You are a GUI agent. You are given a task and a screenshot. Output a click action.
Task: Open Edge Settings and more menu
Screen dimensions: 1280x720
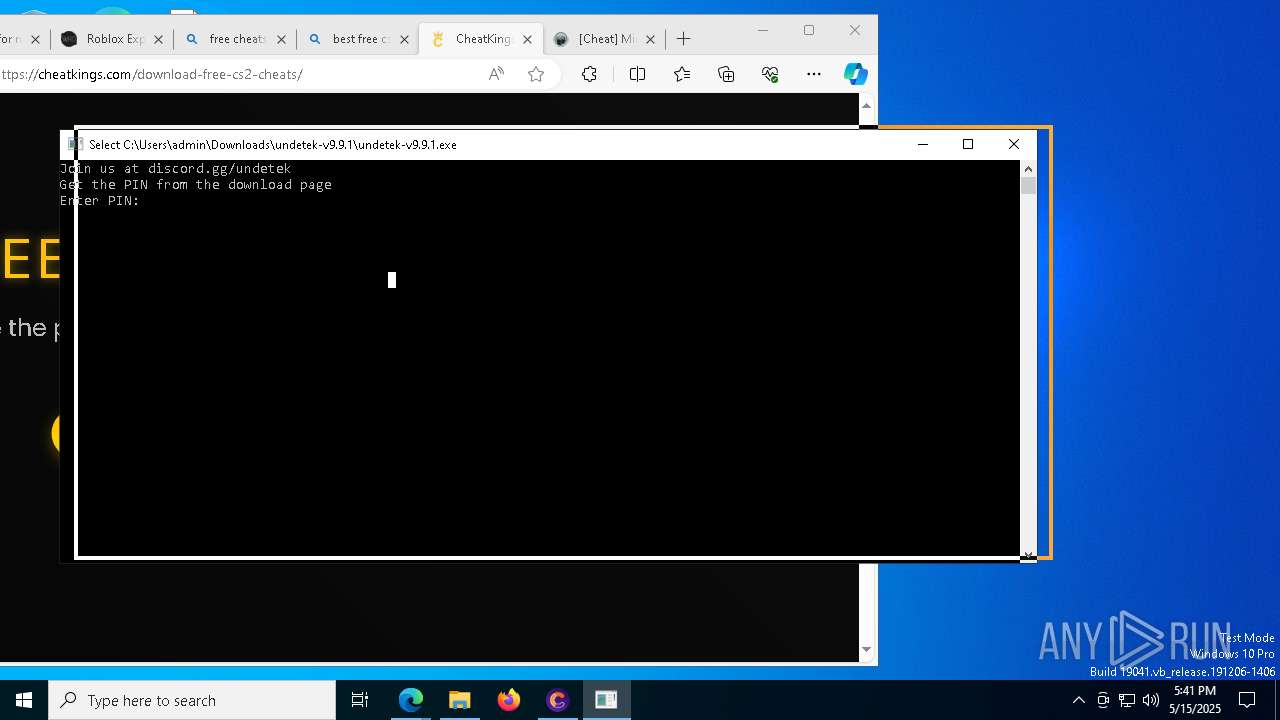click(814, 74)
